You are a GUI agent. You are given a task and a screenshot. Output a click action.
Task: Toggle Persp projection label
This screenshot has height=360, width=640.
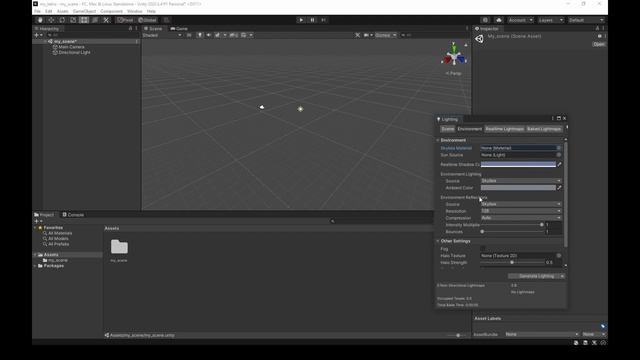454,73
